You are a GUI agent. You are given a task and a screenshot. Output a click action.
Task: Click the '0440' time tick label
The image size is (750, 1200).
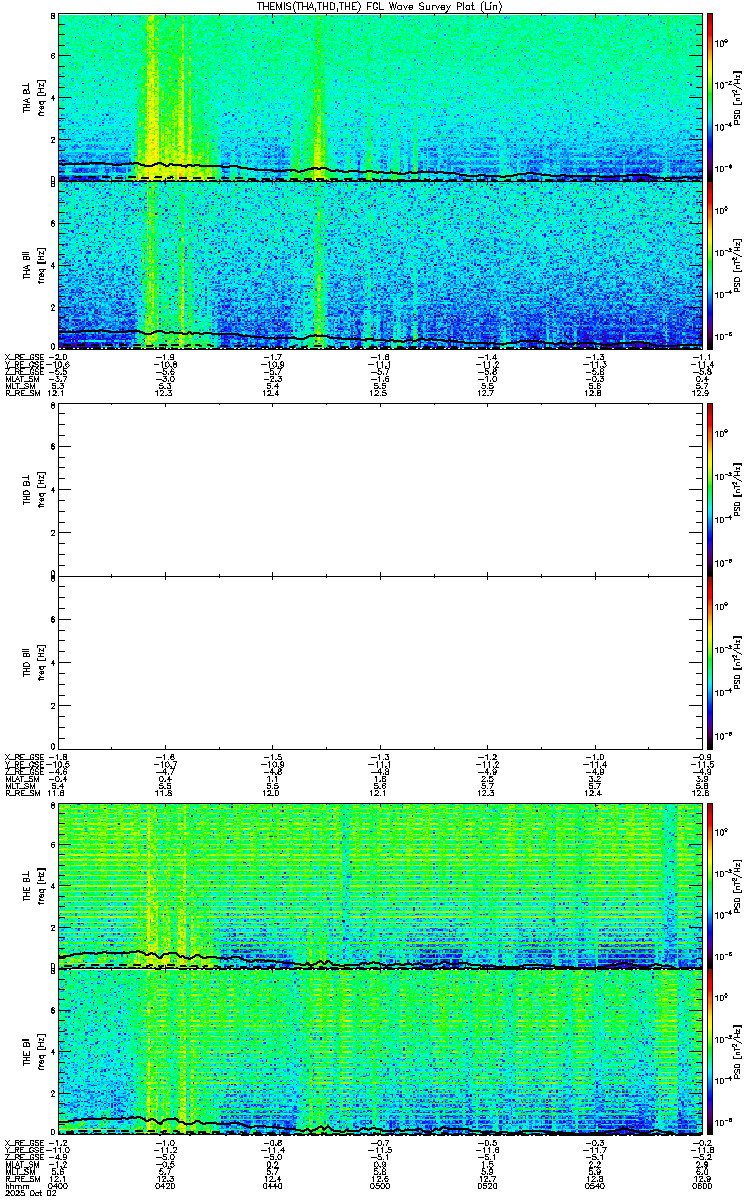coord(273,1185)
